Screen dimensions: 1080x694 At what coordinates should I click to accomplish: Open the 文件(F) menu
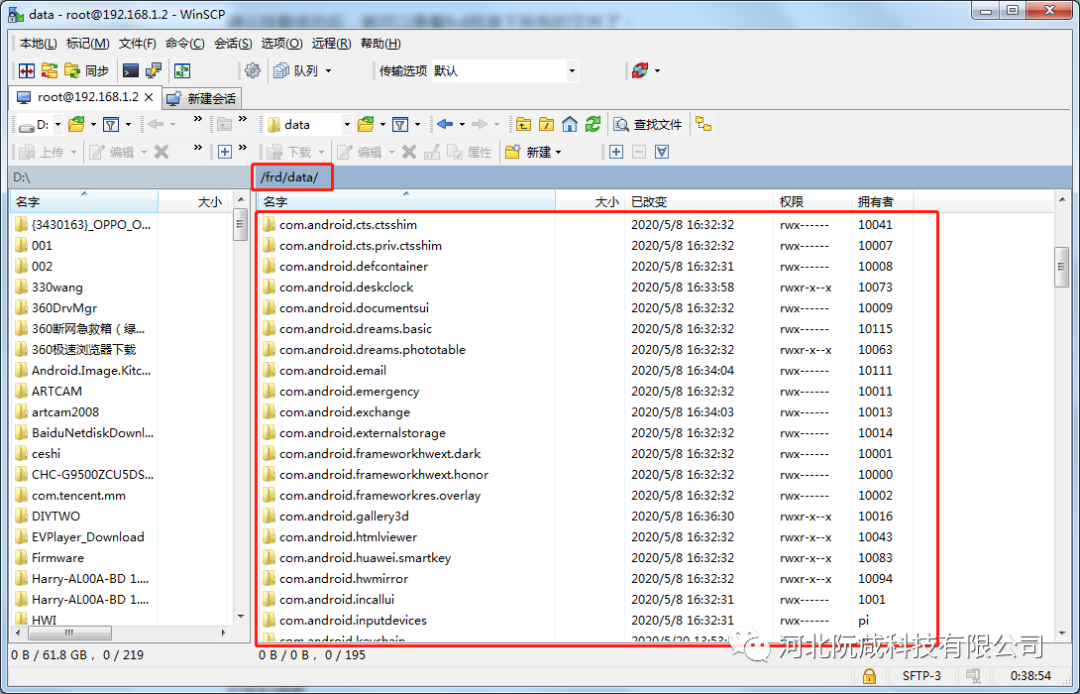[x=137, y=43]
